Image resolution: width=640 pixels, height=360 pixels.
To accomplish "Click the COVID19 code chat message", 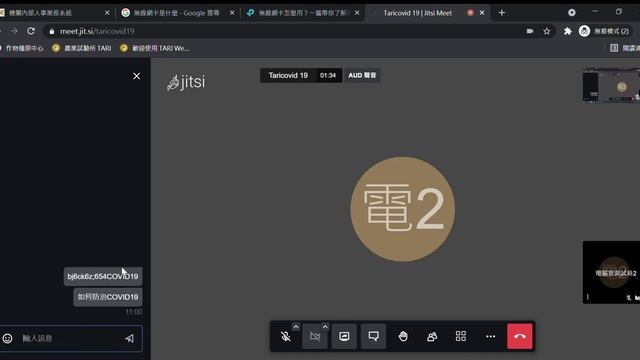I will [x=103, y=276].
